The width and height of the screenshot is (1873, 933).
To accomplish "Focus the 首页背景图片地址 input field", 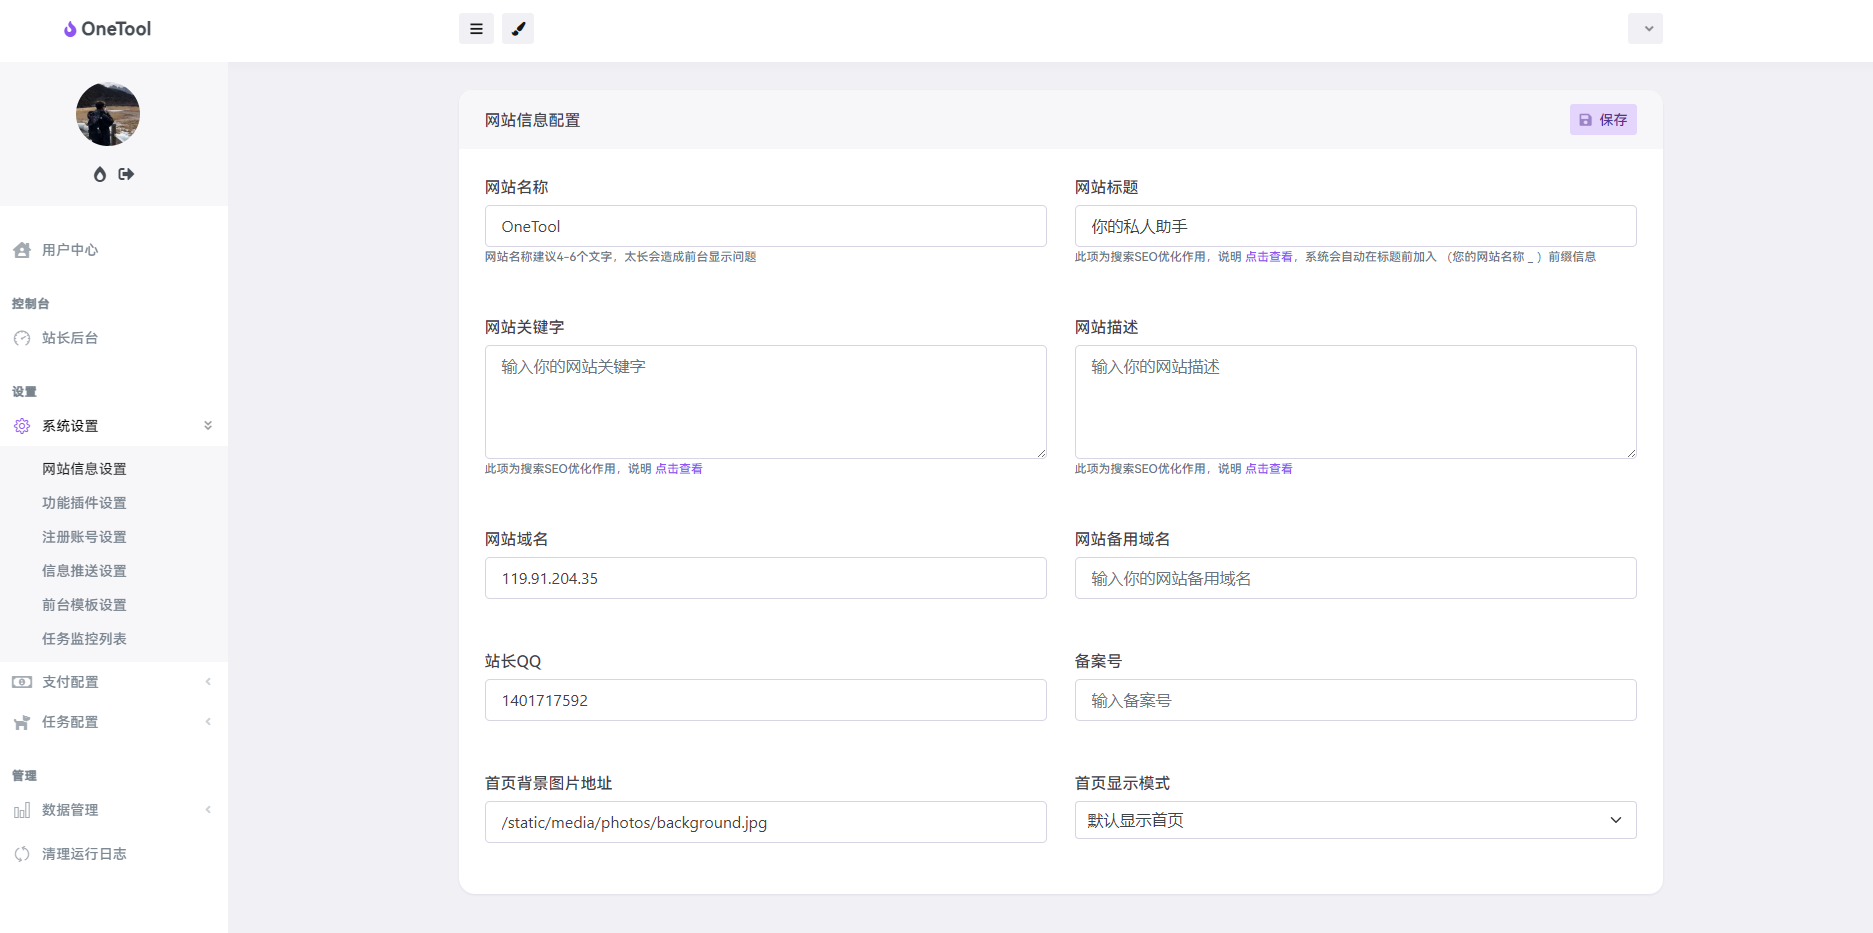I will coord(766,822).
